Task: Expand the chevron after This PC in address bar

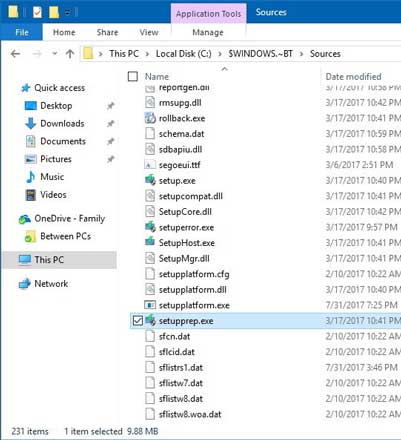Action: [x=147, y=54]
